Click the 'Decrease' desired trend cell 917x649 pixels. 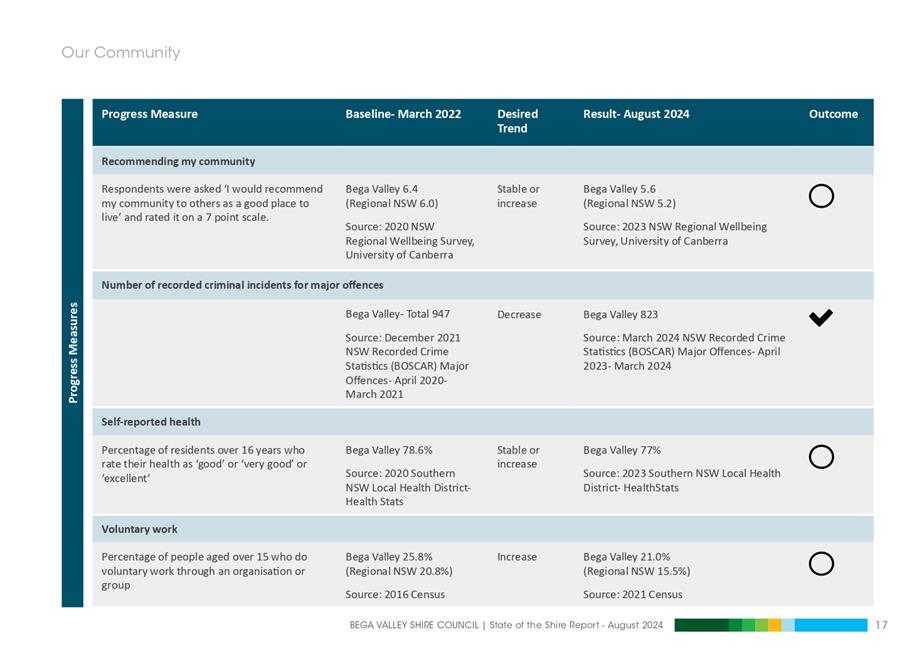519,315
